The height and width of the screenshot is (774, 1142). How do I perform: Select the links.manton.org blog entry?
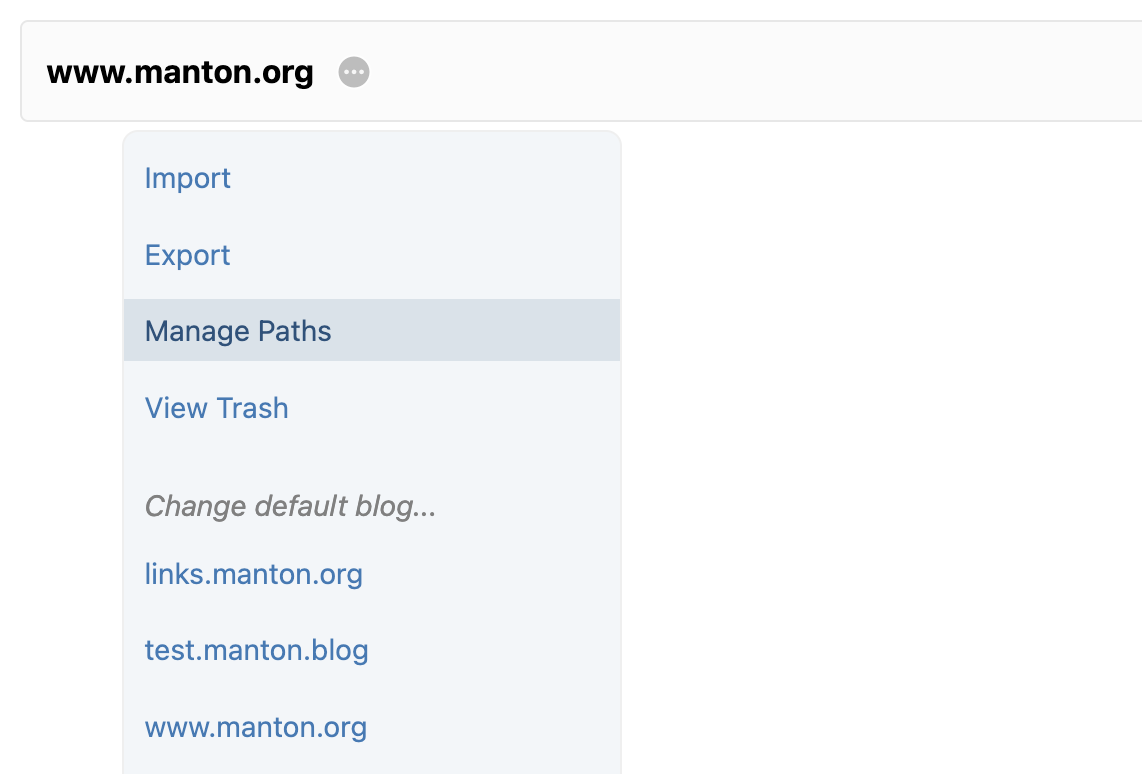pyautogui.click(x=254, y=574)
